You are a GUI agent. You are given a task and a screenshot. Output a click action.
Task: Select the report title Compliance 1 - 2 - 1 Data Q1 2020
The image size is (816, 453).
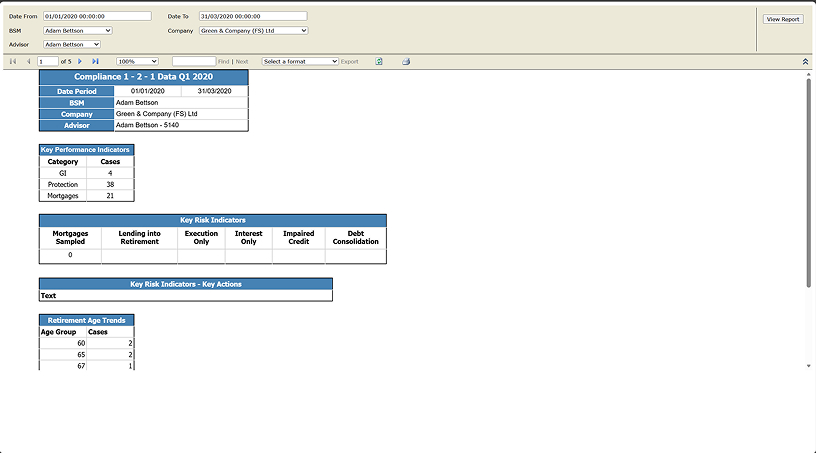coord(144,77)
